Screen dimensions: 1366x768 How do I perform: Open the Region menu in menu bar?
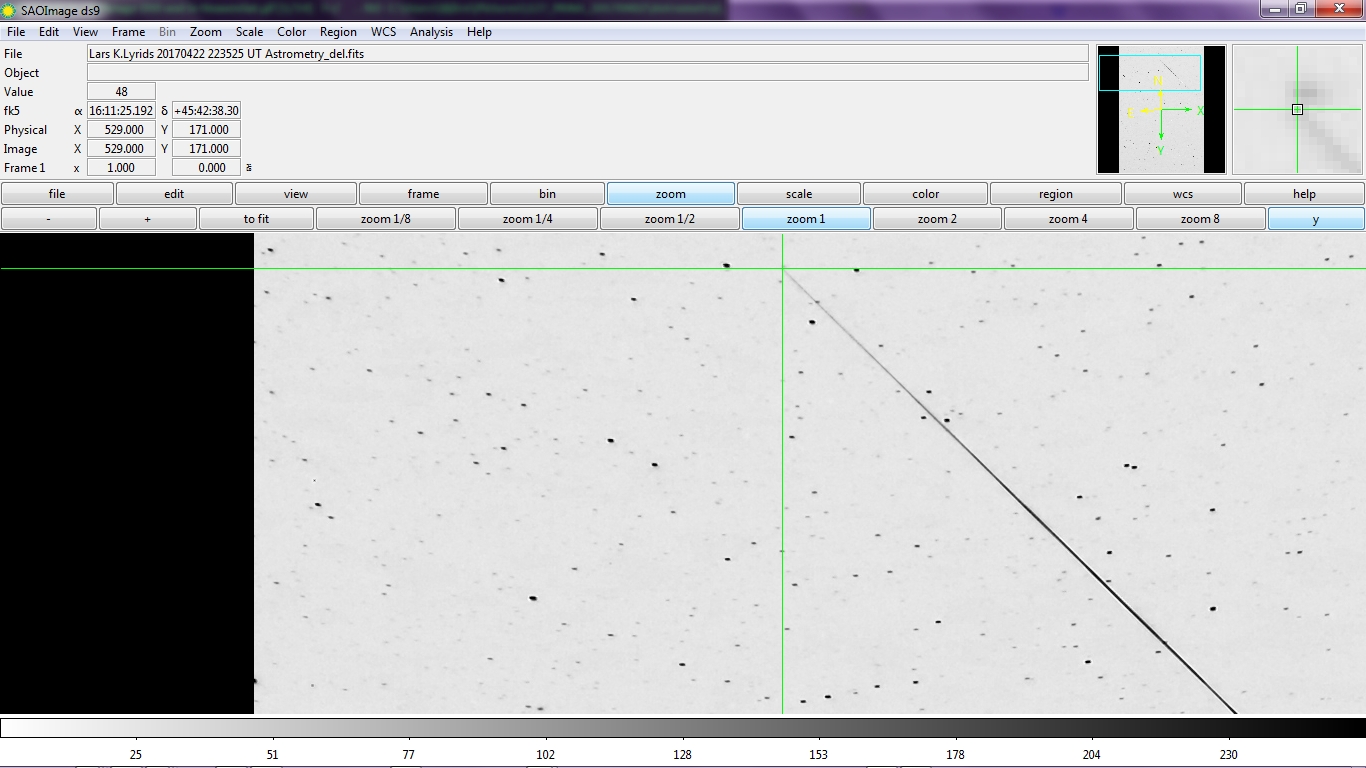click(x=338, y=32)
